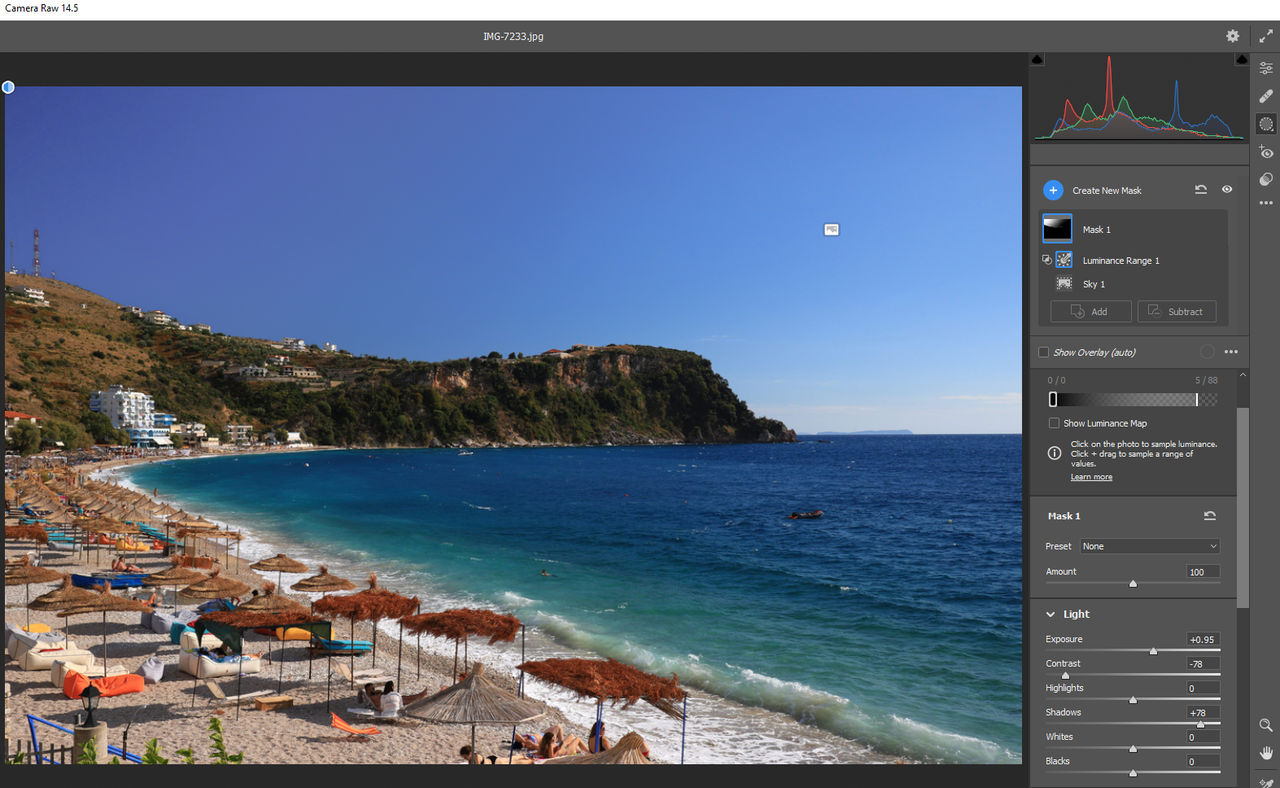The width and height of the screenshot is (1280, 788).
Task: Click the white balance eyedropper tool at bottom
Action: (1266, 783)
